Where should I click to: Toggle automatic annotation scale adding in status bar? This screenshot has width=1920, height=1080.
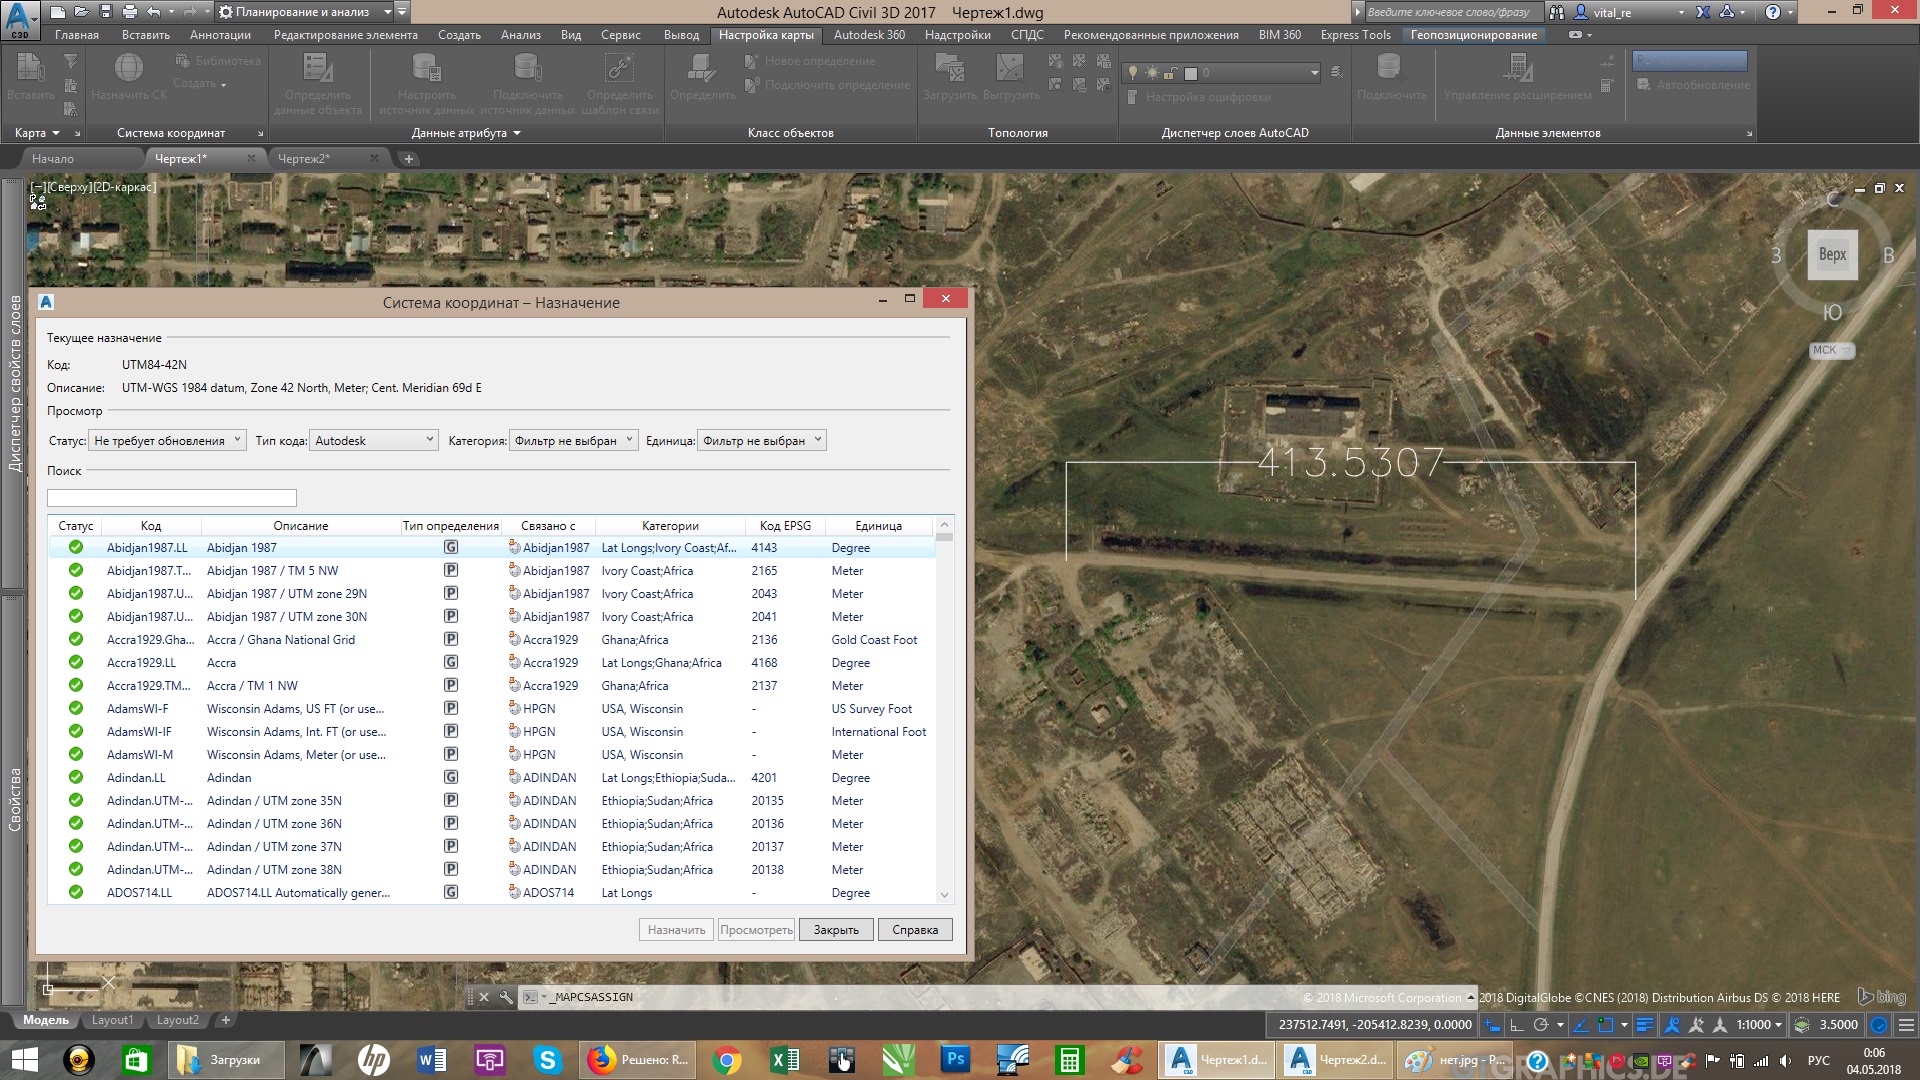1696,1025
